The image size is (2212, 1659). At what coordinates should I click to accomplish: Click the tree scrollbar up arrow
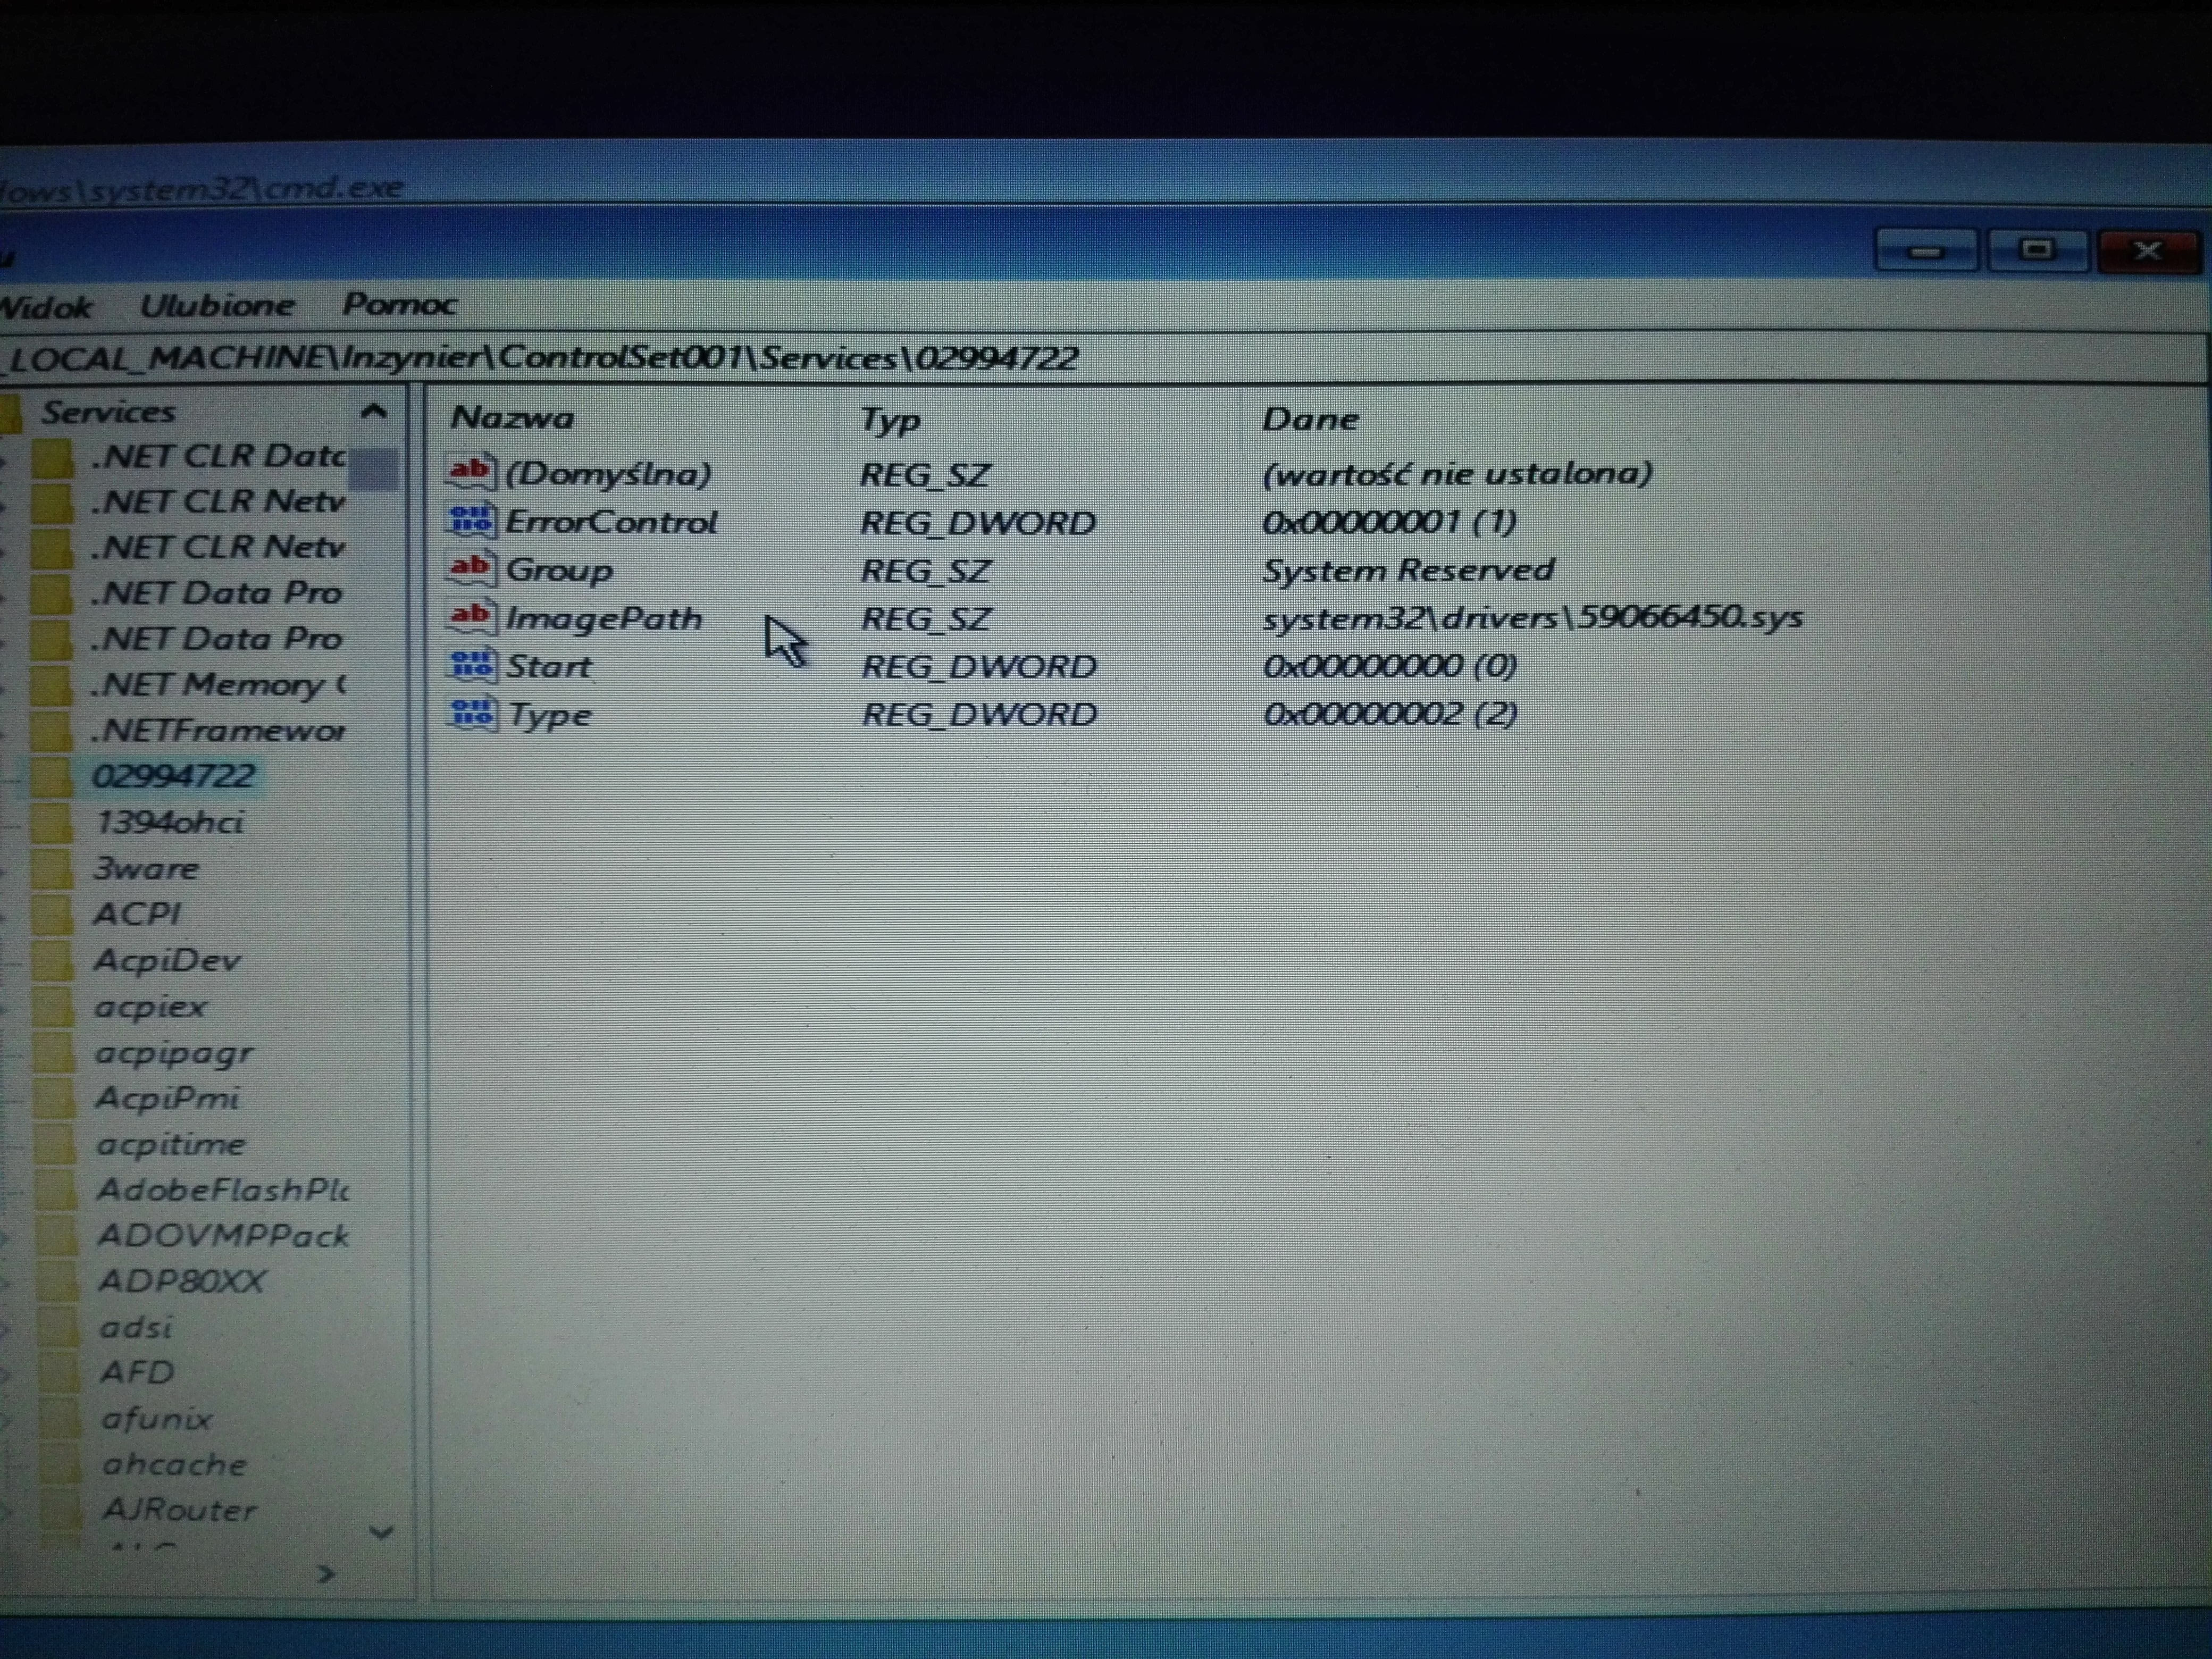374,411
